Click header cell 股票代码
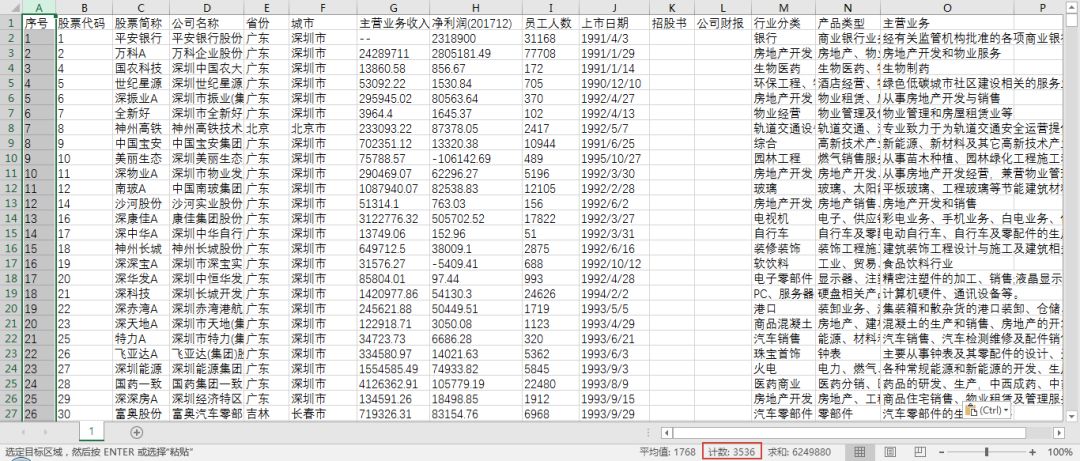Screen dimensions: 1080x461 (84, 23)
